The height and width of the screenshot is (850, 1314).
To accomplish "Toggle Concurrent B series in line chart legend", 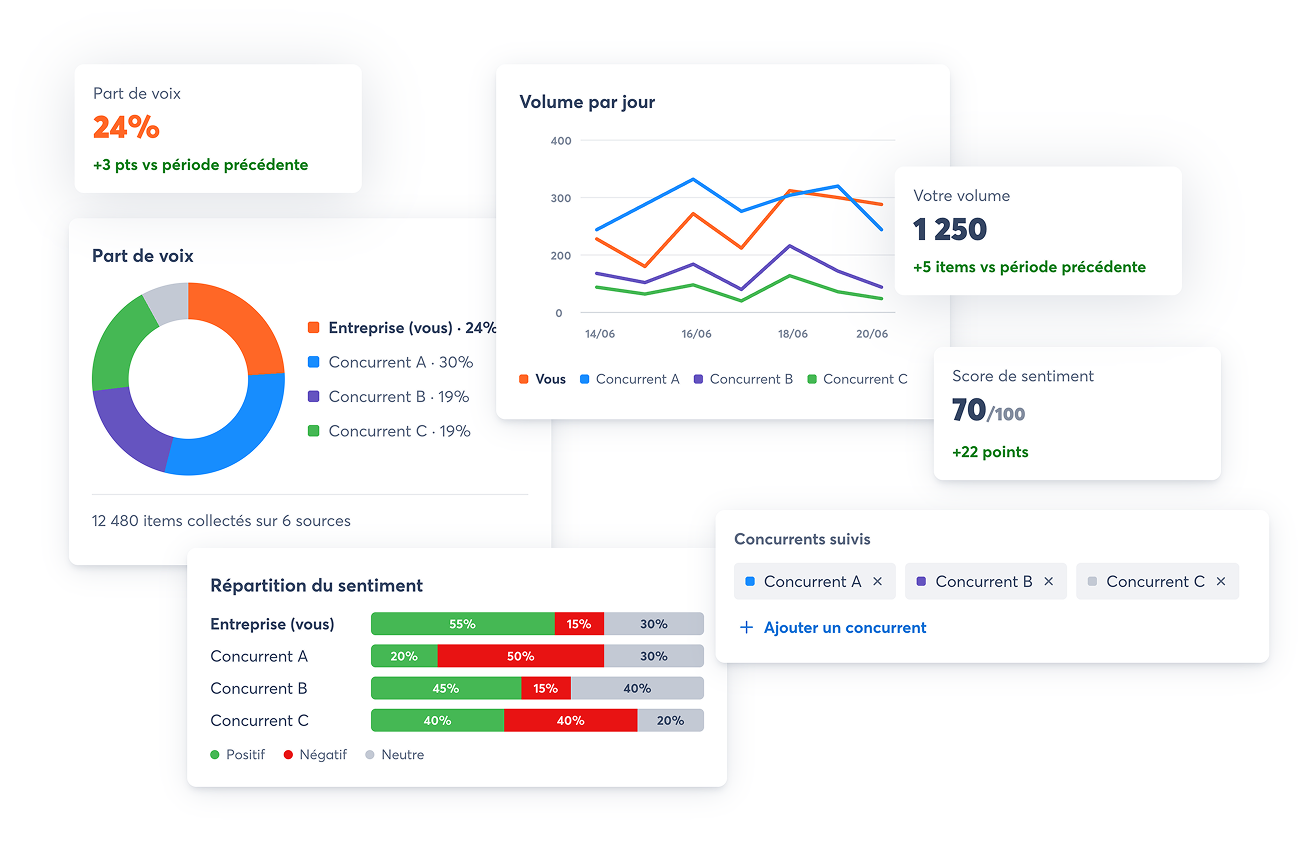I will click(x=743, y=379).
